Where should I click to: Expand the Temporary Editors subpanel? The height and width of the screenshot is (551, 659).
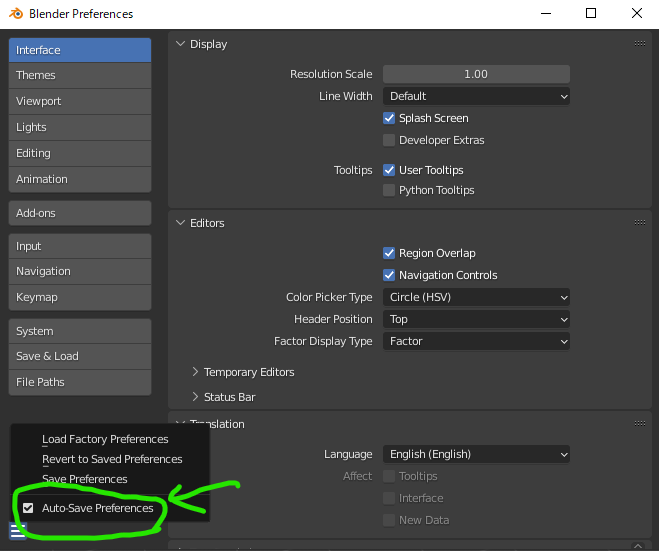[195, 372]
